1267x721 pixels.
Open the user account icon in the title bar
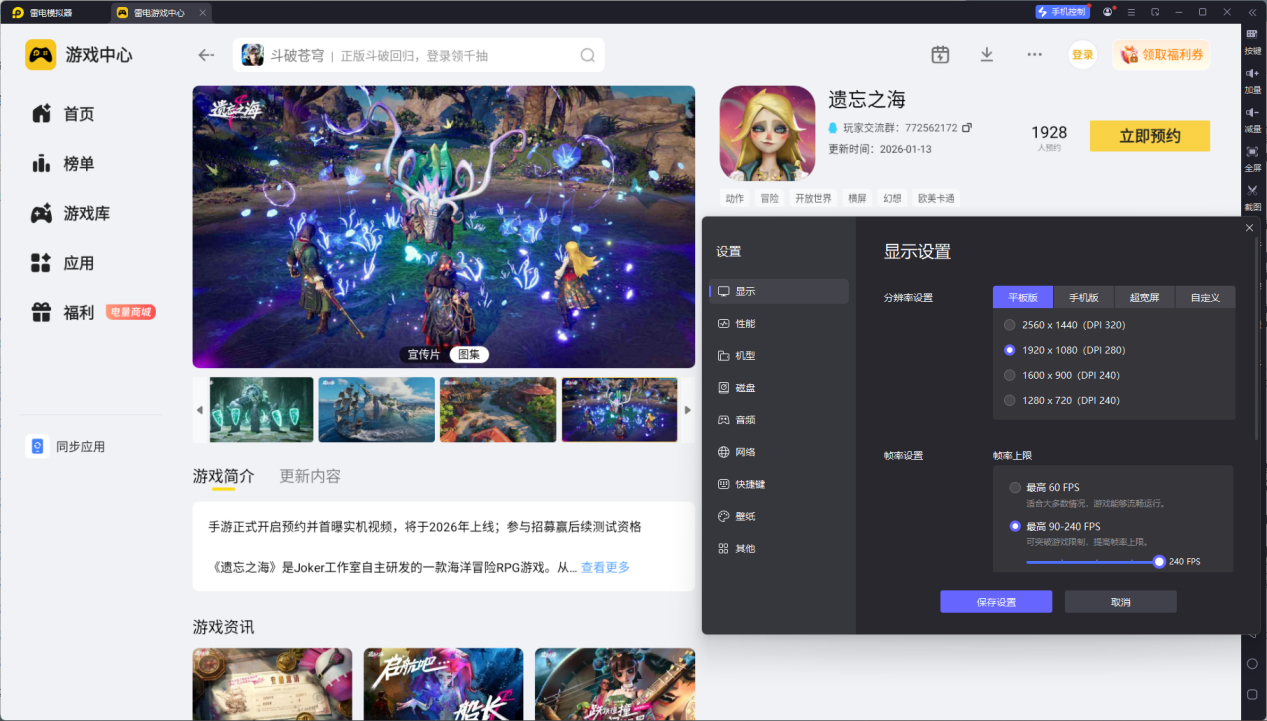point(1108,12)
